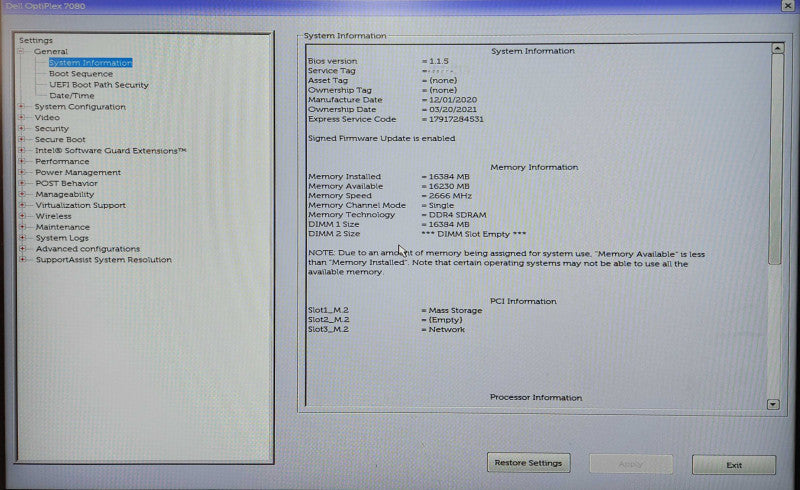Click the Restore Settings button
Viewport: 800px width, 490px height.
529,463
